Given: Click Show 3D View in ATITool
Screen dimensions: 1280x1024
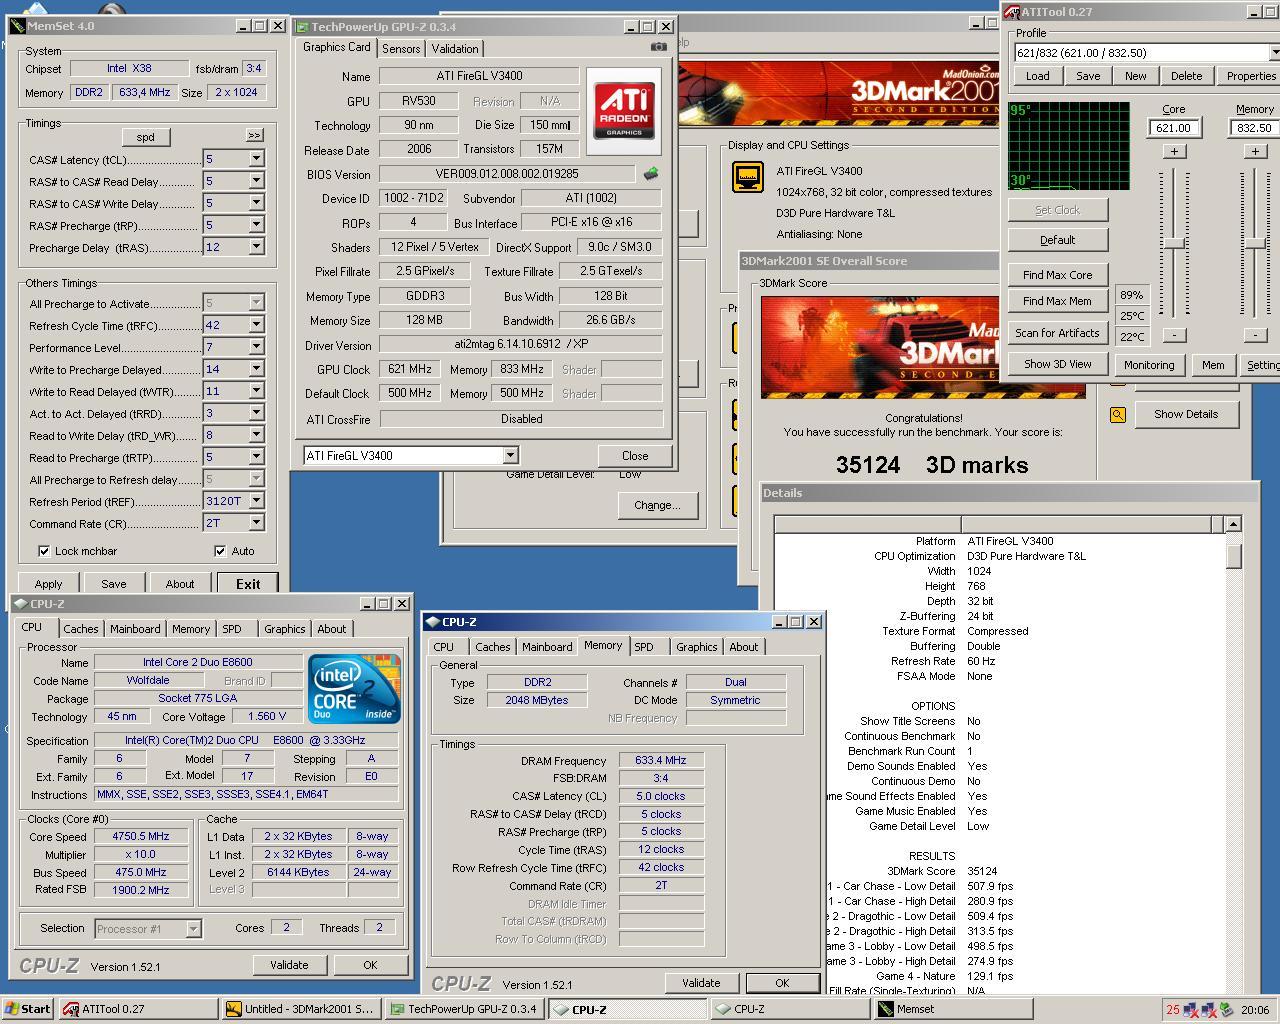Looking at the screenshot, I should click(1057, 364).
